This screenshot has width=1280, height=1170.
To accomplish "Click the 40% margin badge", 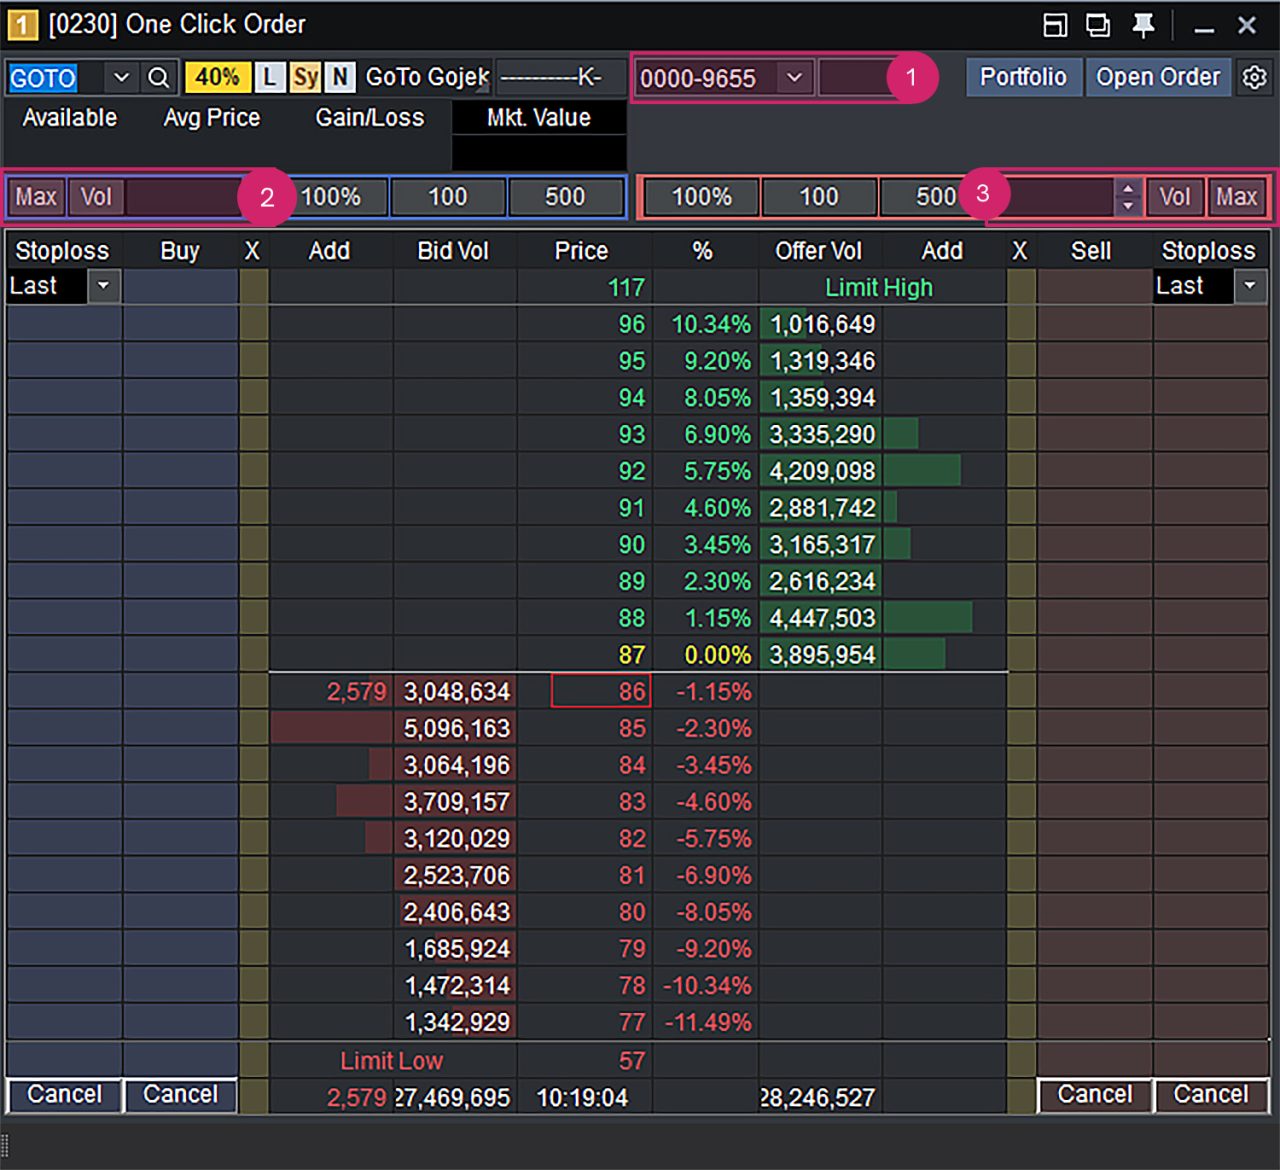I will tap(217, 77).
